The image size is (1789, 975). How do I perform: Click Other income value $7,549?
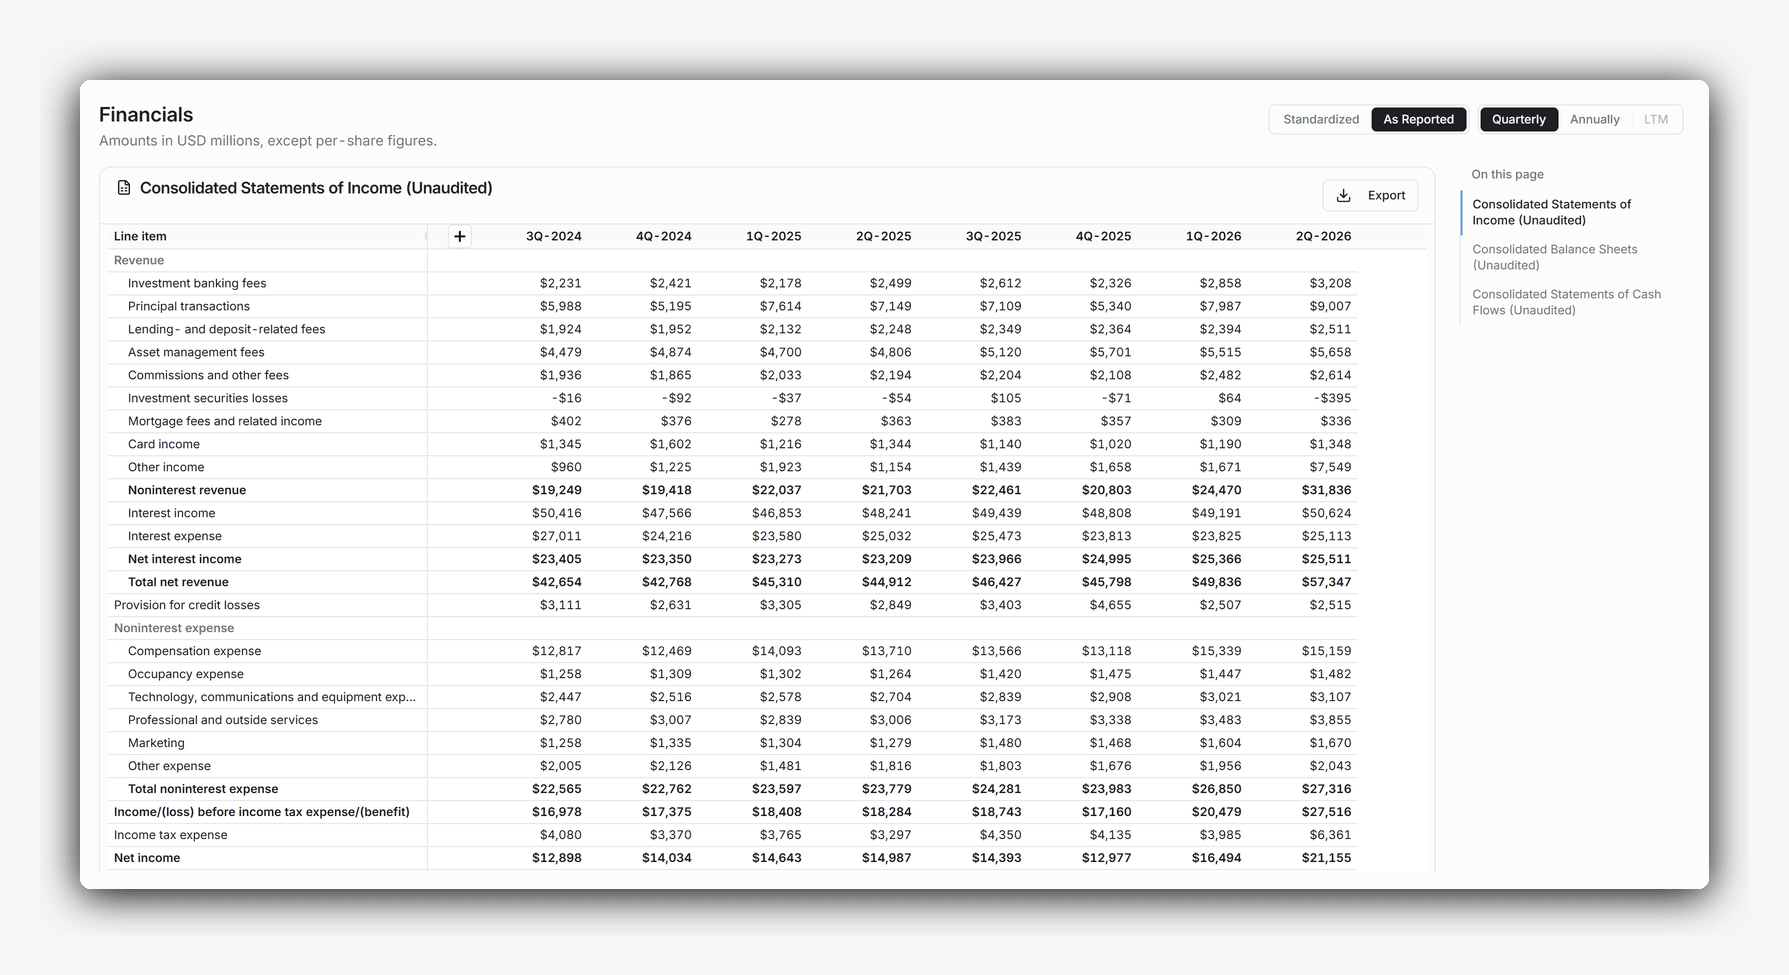click(x=1330, y=467)
